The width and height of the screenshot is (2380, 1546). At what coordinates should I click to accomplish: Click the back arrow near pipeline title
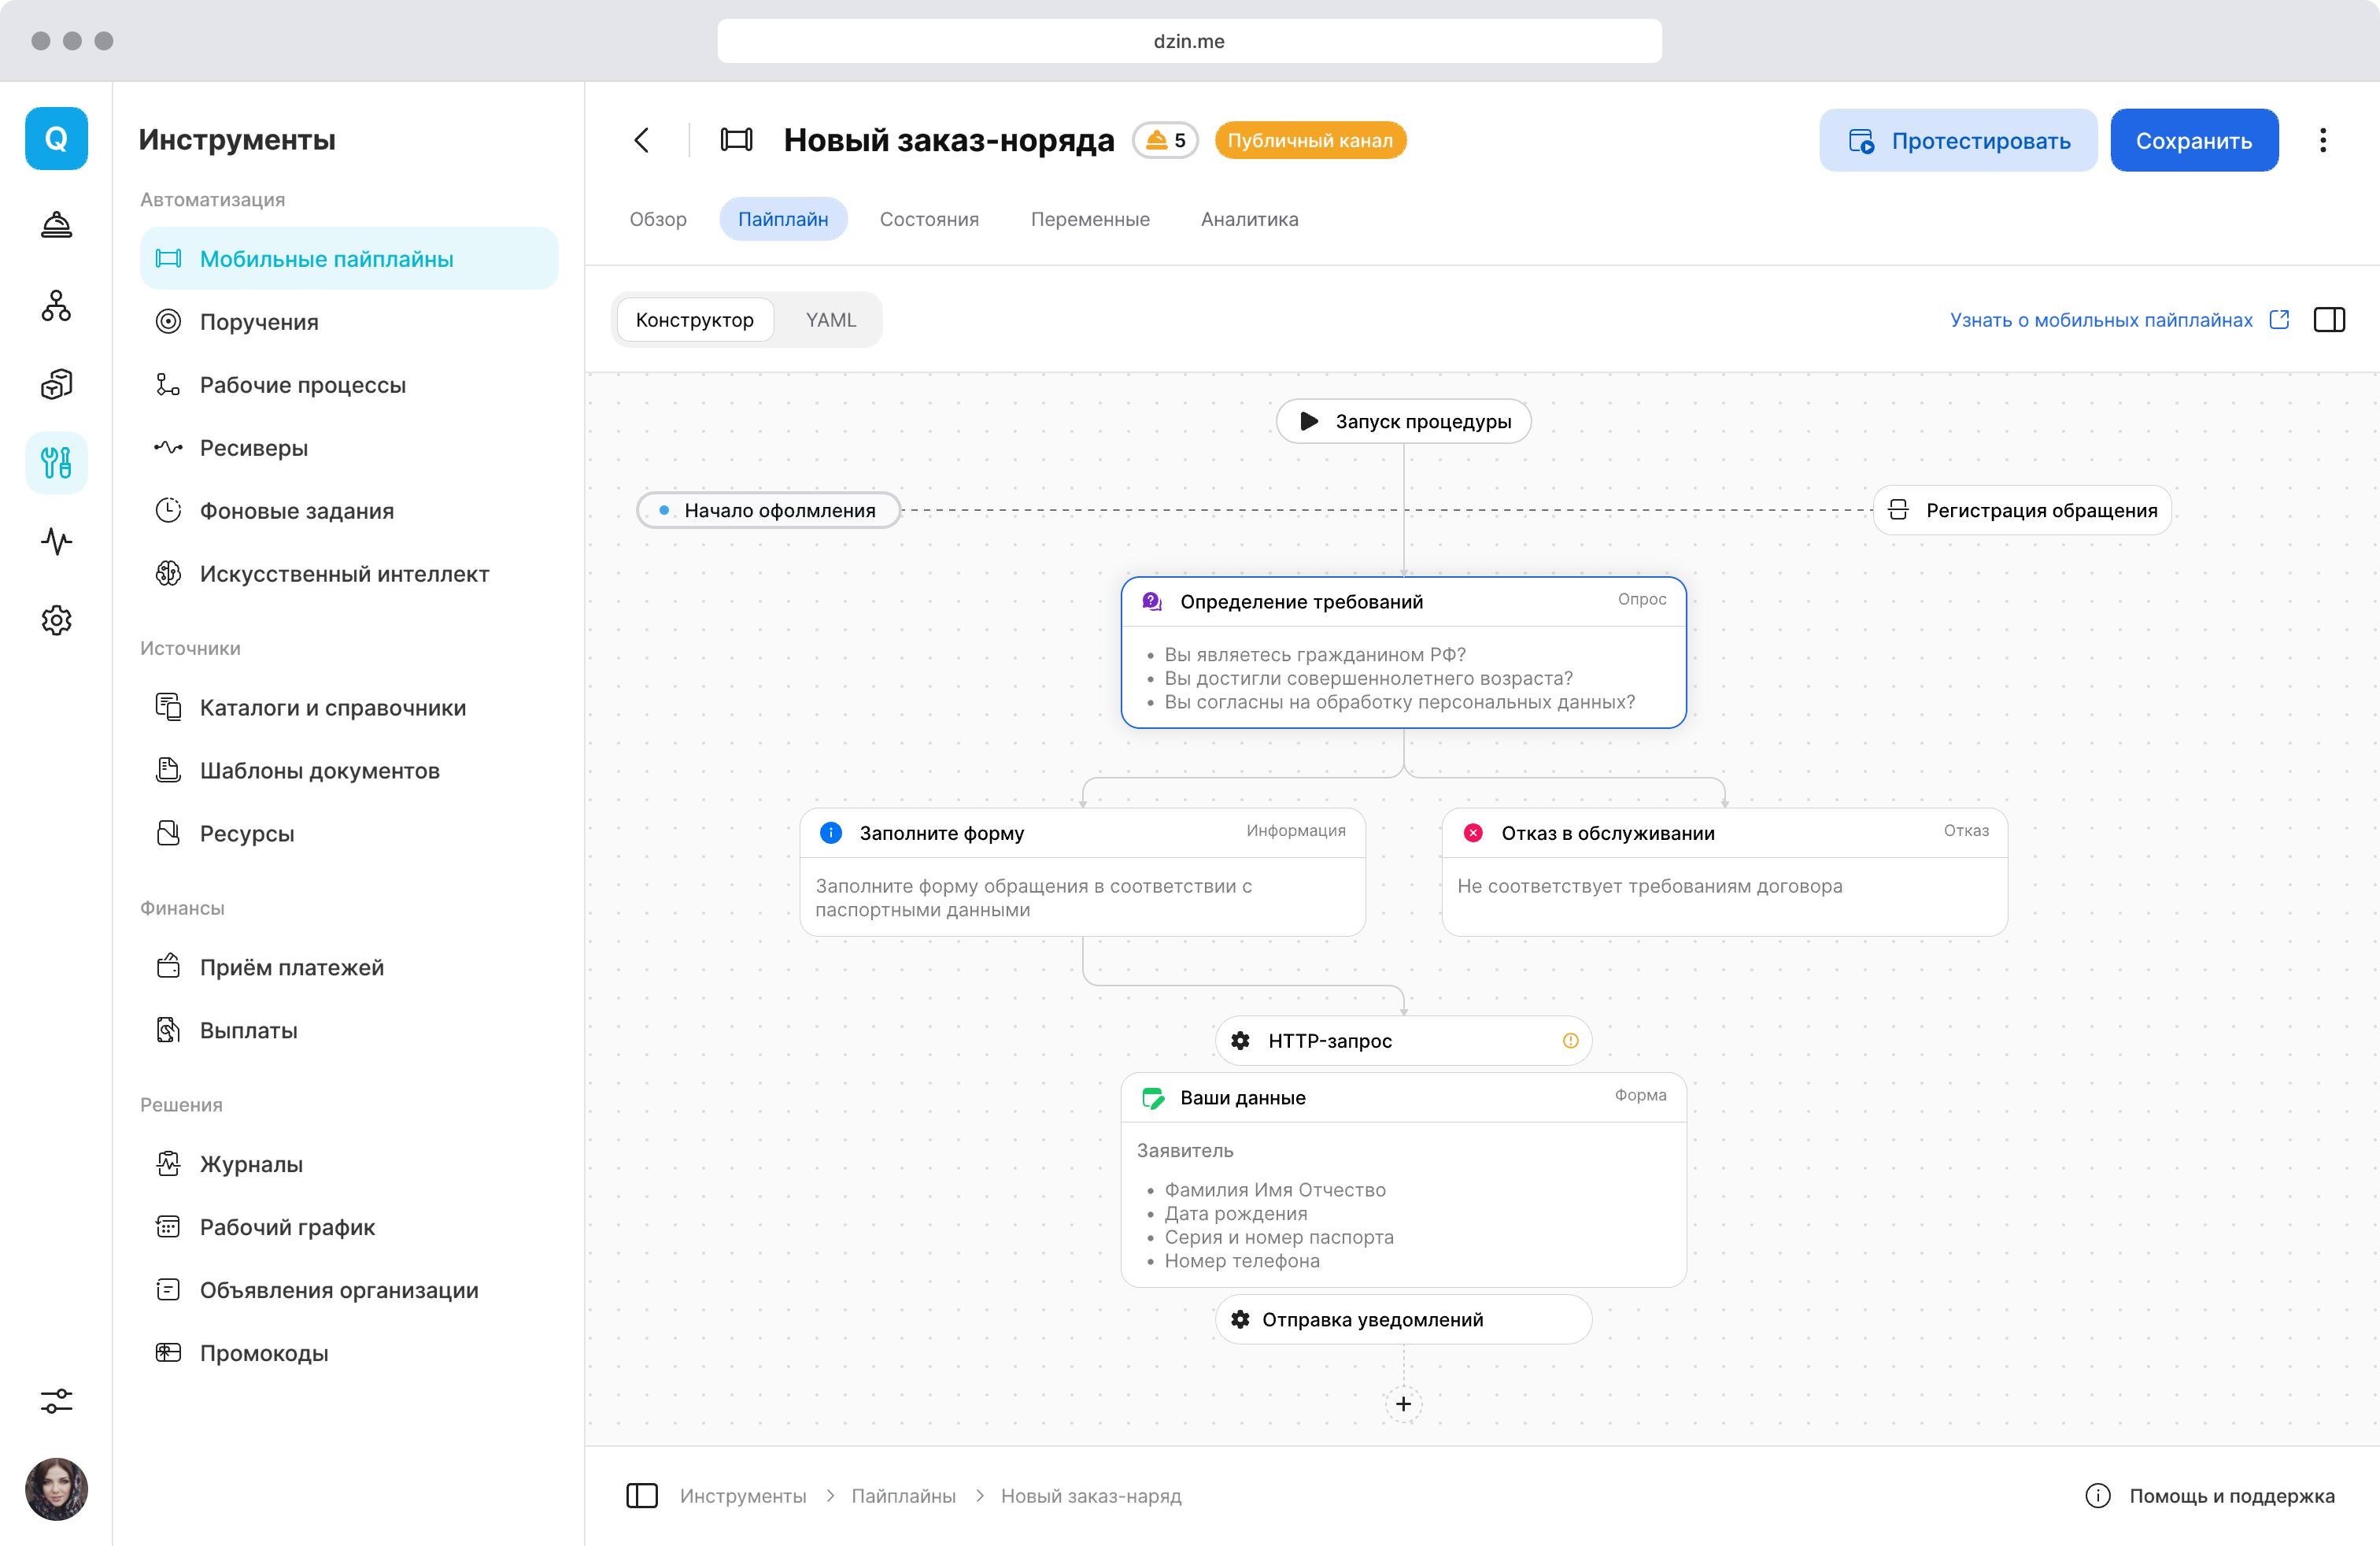pos(642,140)
